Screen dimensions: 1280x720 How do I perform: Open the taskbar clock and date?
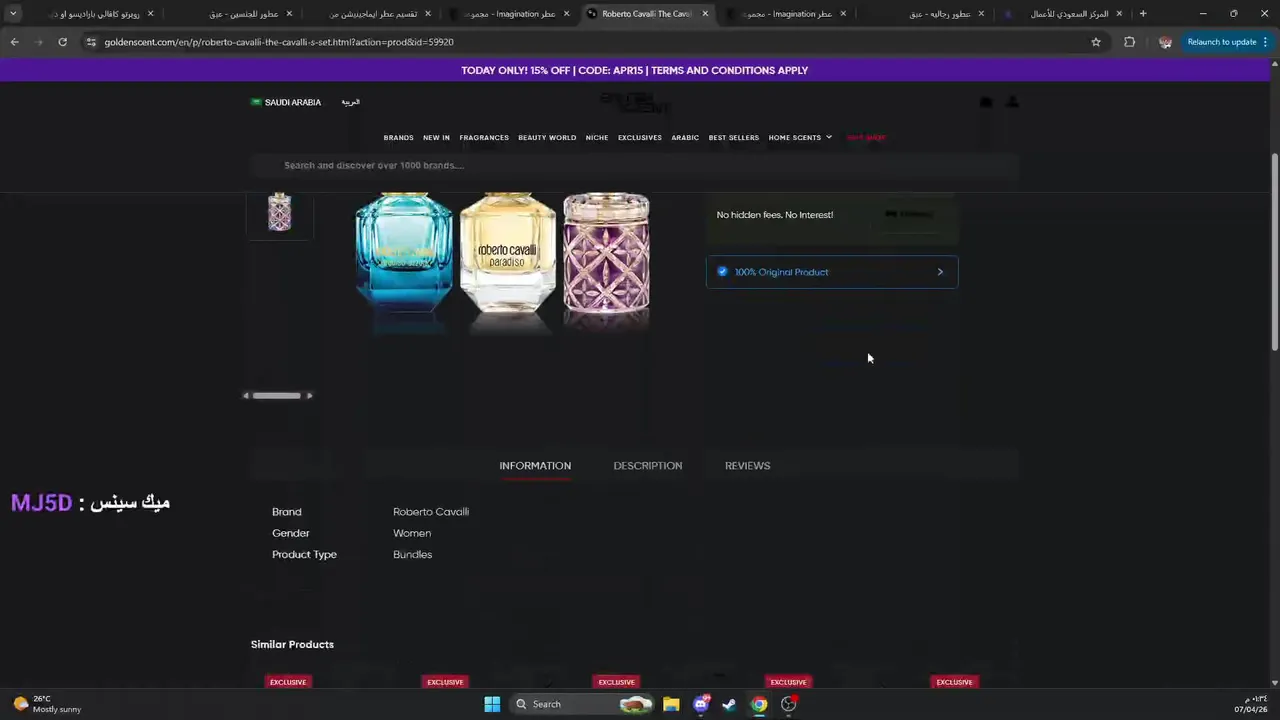point(1250,704)
